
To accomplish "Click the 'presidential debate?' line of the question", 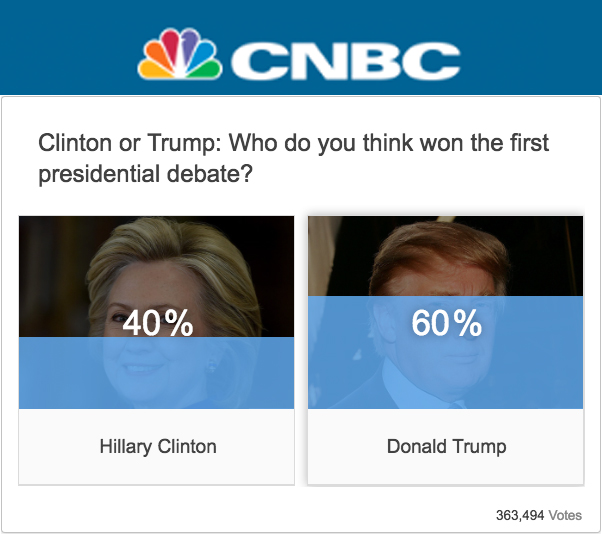I will coord(146,174).
